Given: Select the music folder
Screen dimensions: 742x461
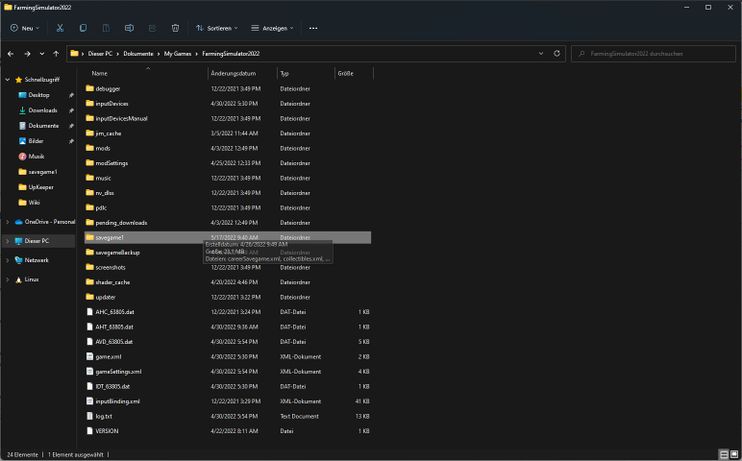Looking at the screenshot, I should click(103, 178).
